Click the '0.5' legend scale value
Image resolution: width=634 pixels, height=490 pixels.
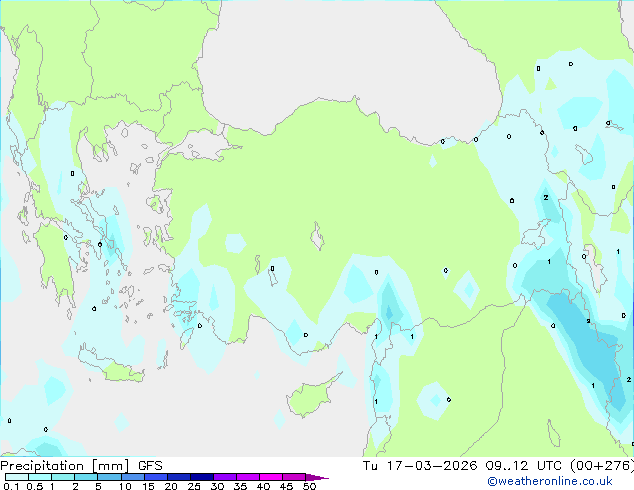[x=34, y=486]
